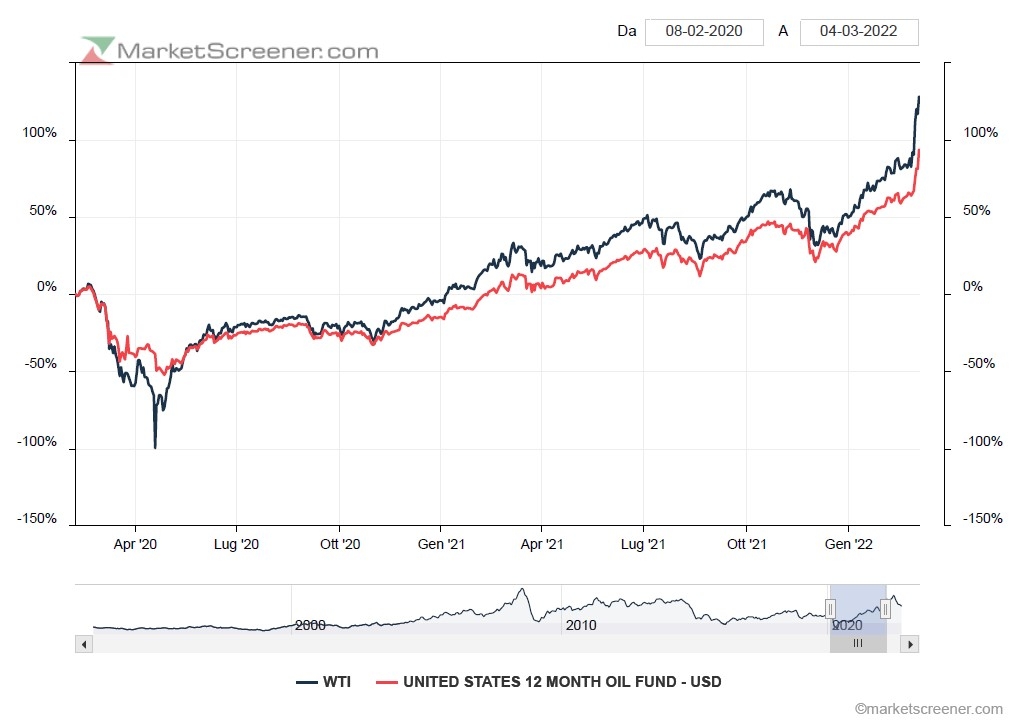1026x724 pixels.
Task: Click the navigator scroll right arrow
Action: tap(909, 644)
